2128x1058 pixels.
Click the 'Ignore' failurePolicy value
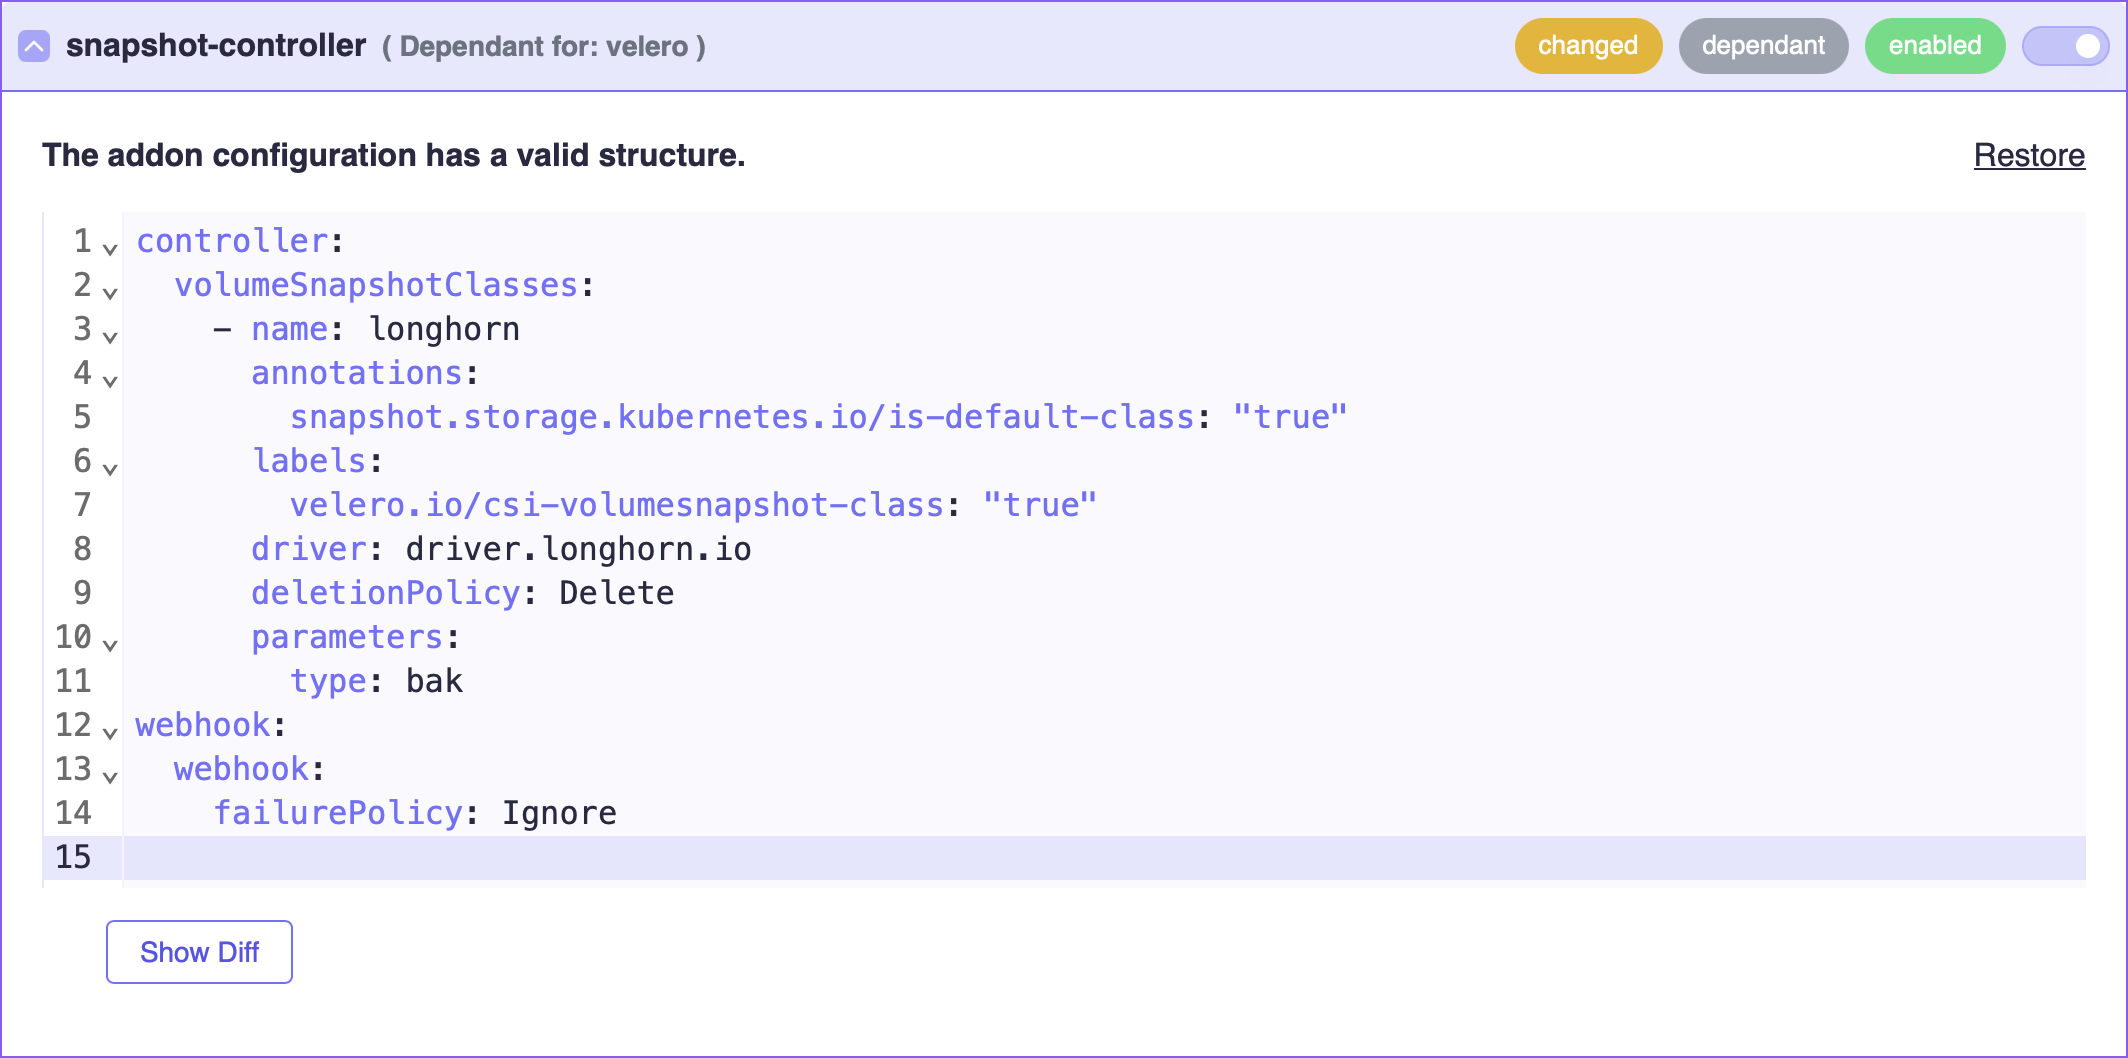coord(559,814)
